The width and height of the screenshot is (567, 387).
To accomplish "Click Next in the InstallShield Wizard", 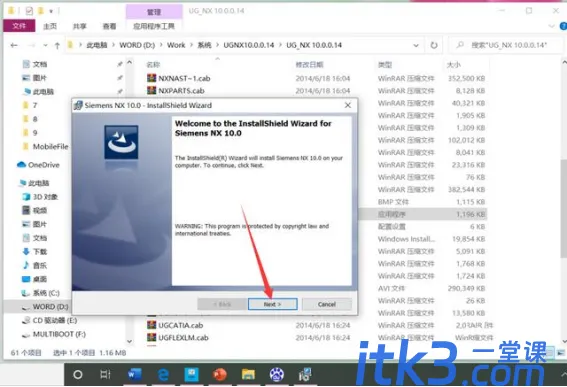I will click(273, 304).
